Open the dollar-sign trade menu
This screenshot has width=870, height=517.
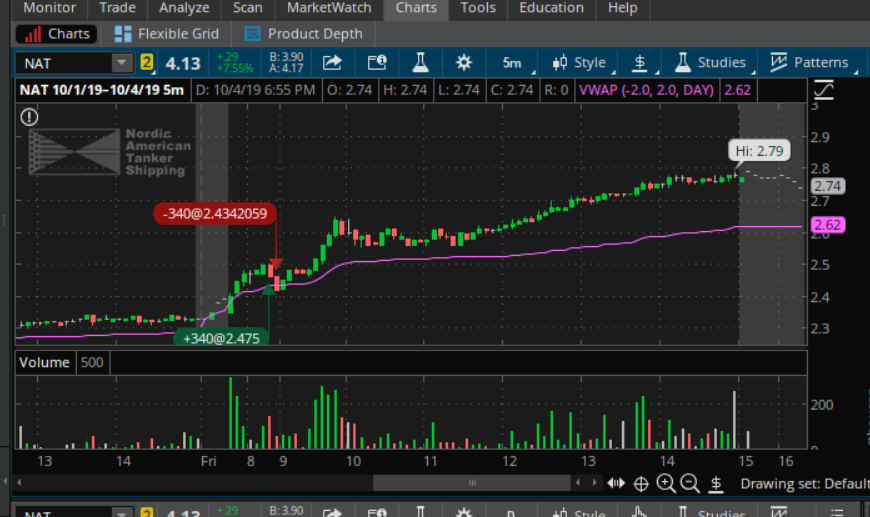pos(642,63)
